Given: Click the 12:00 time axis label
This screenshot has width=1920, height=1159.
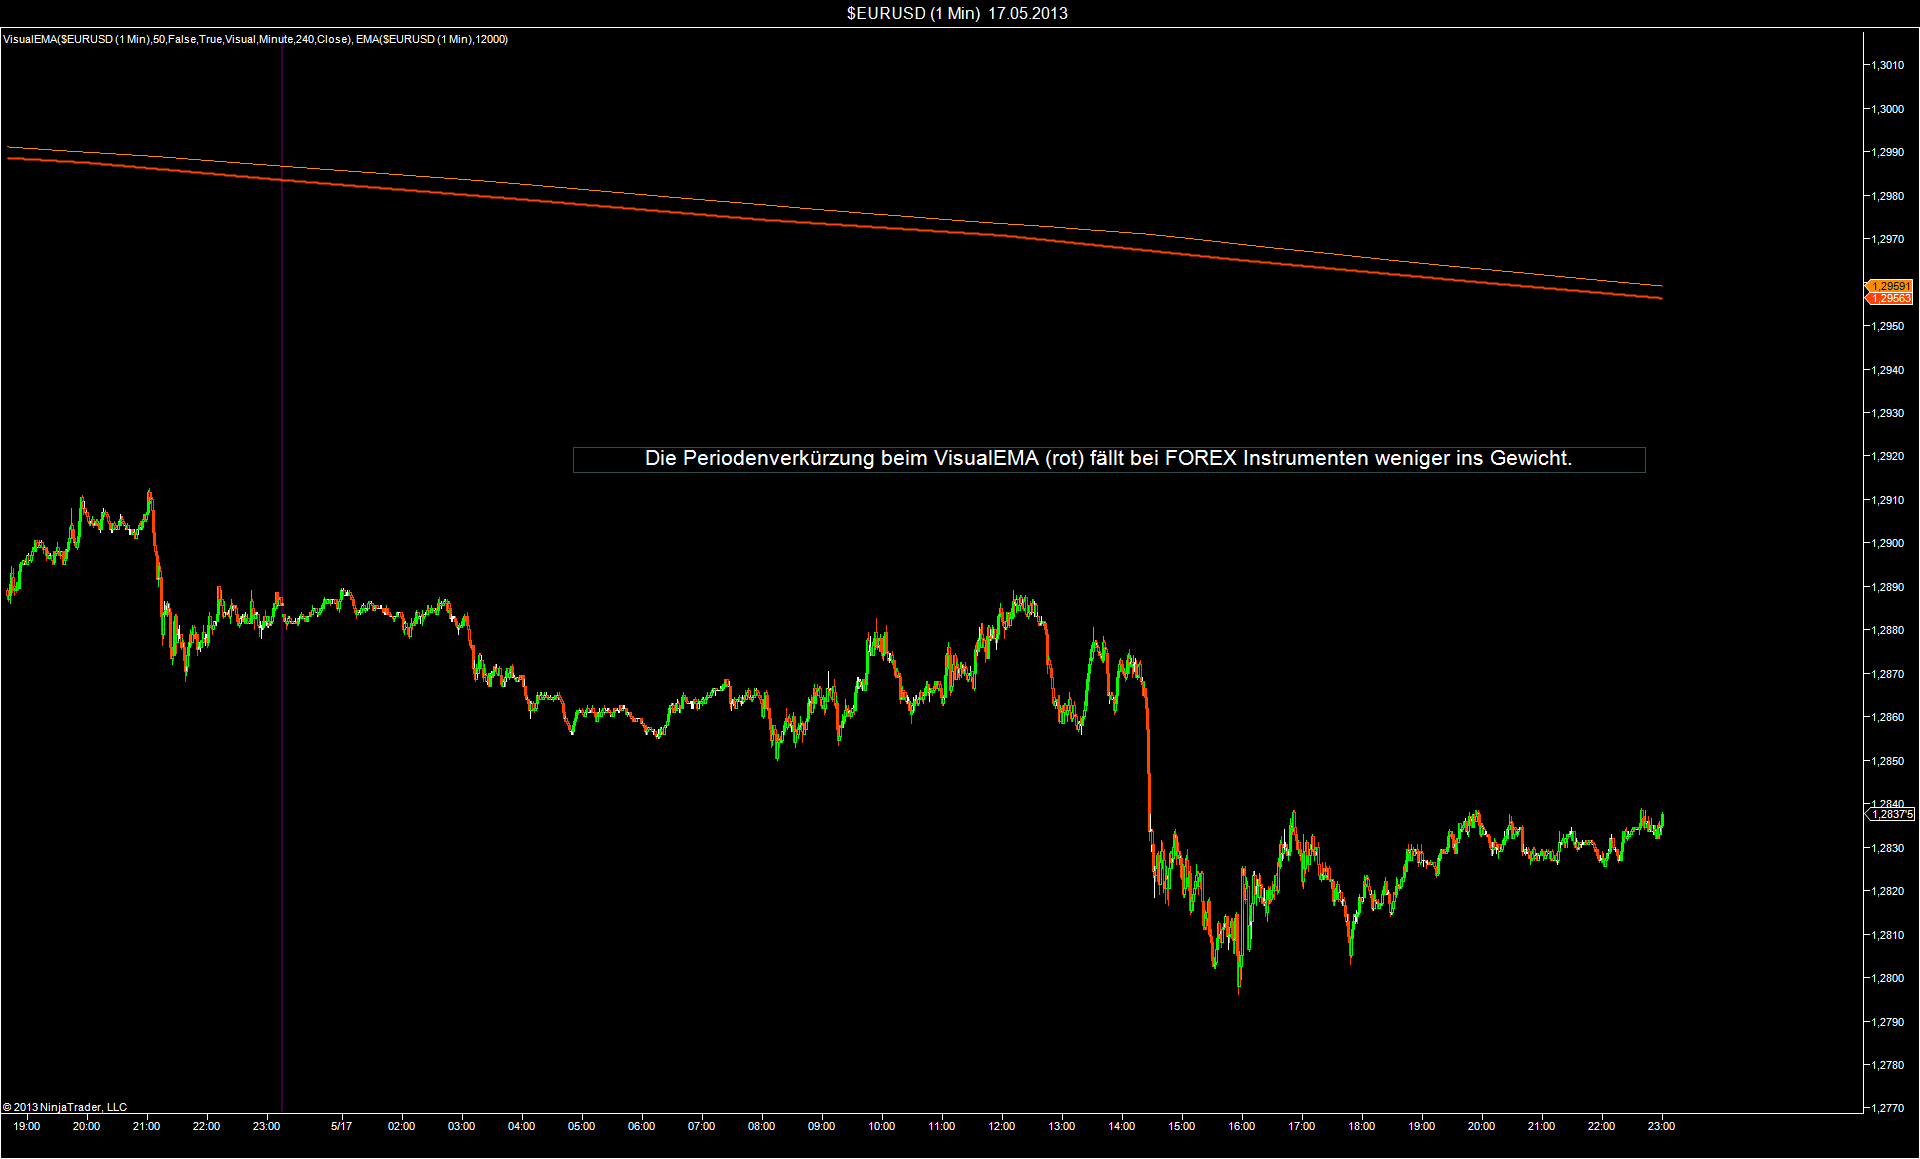Looking at the screenshot, I should pyautogui.click(x=1002, y=1126).
